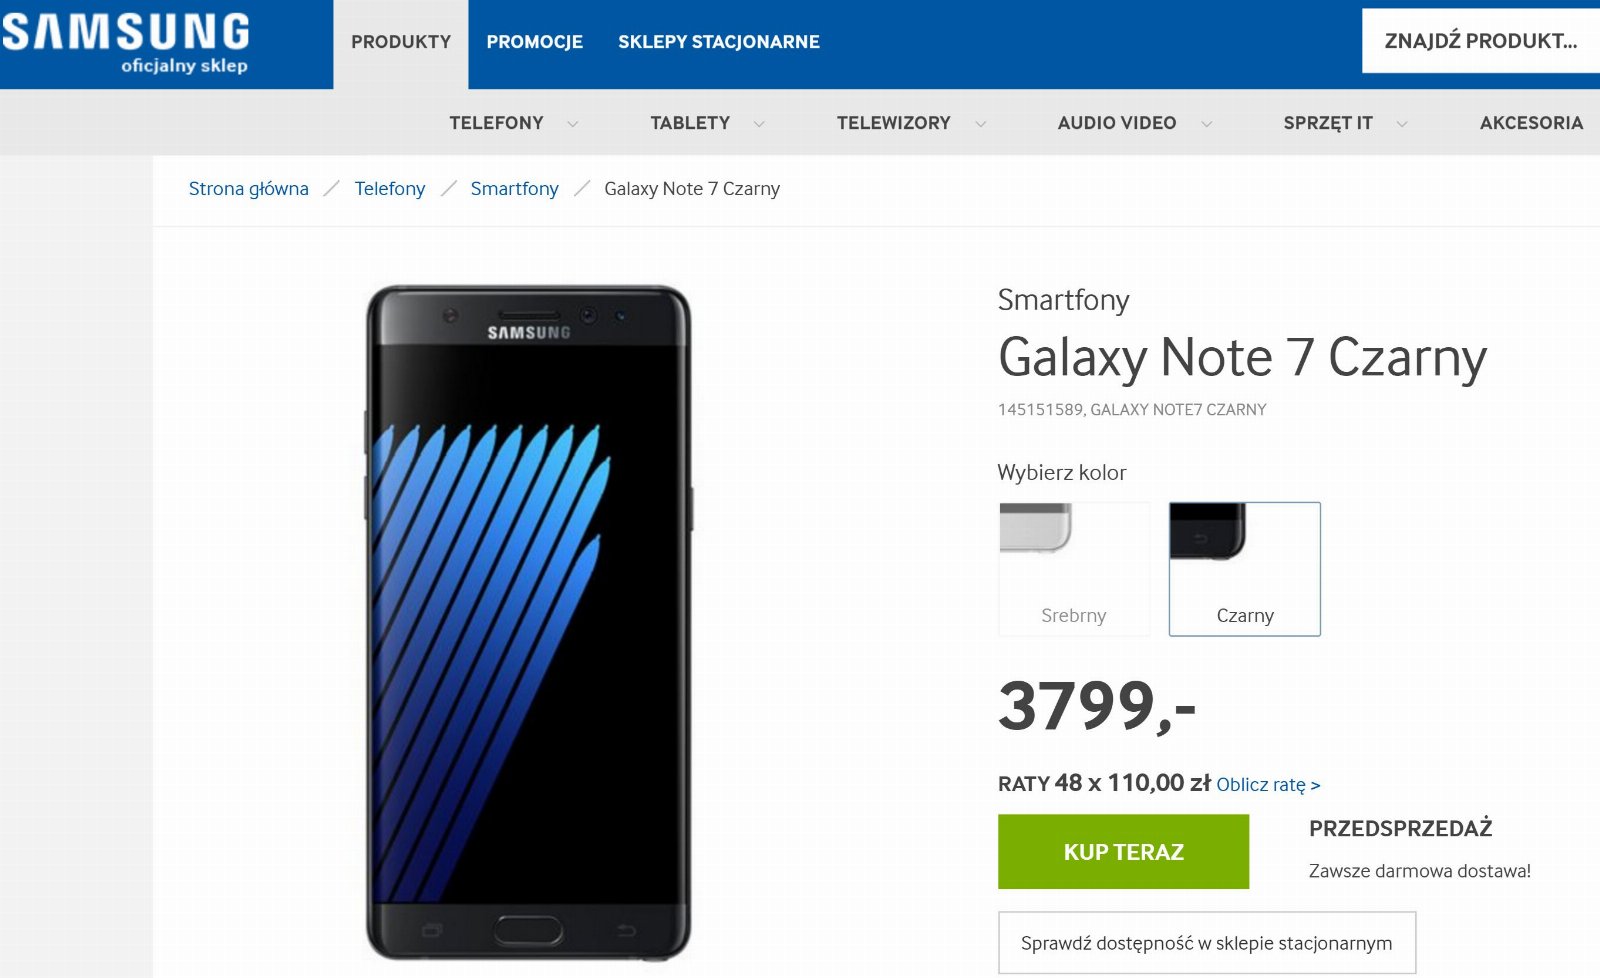Open the Telefony breadcrumb link
Viewport: 1600px width, 978px height.
(390, 189)
